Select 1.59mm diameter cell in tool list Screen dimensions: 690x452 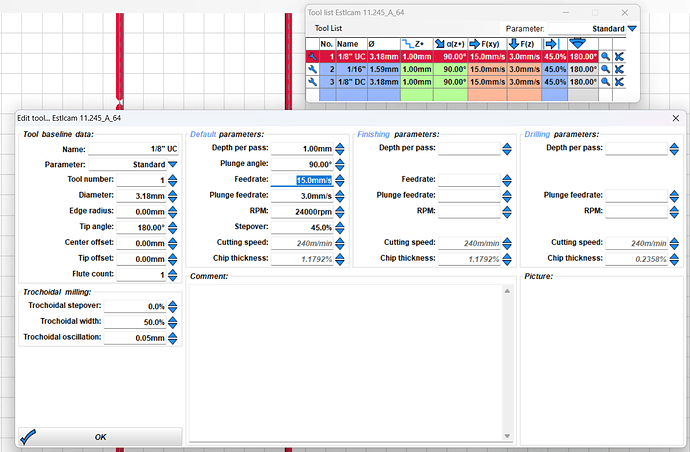[x=383, y=69]
